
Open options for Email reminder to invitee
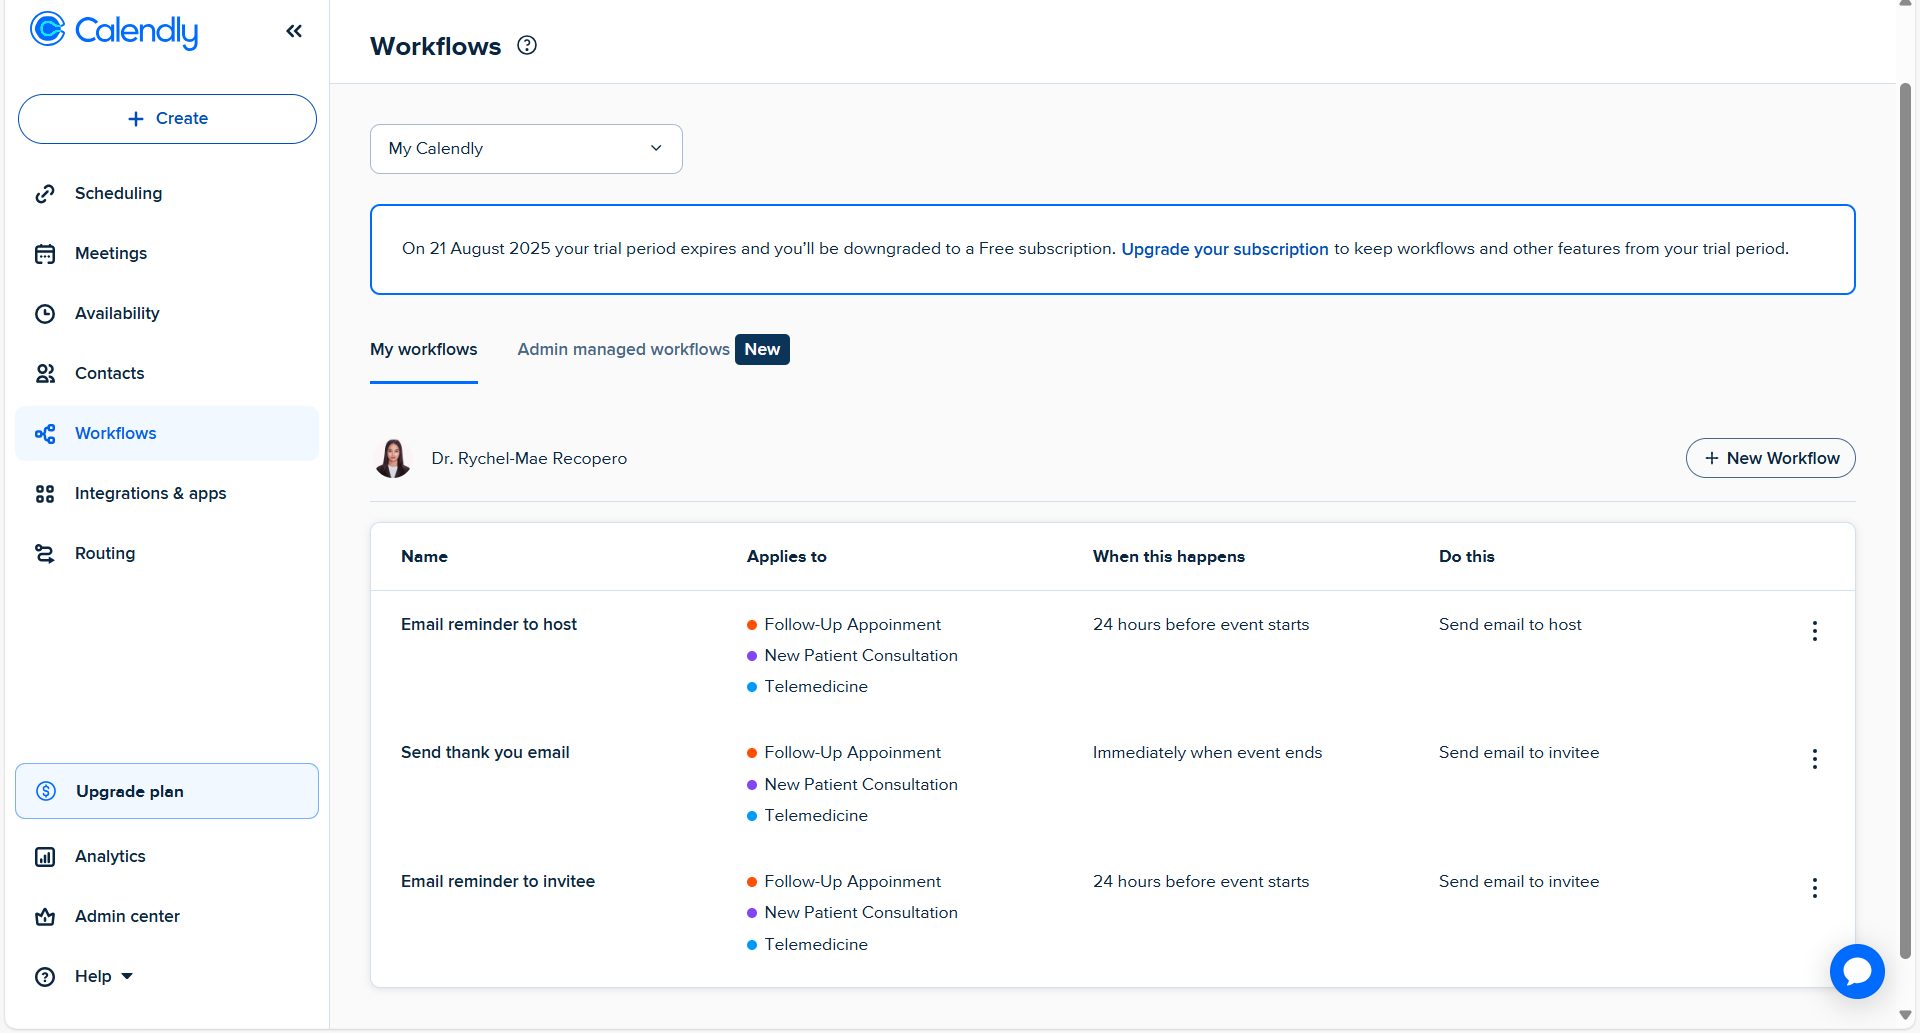tap(1814, 888)
